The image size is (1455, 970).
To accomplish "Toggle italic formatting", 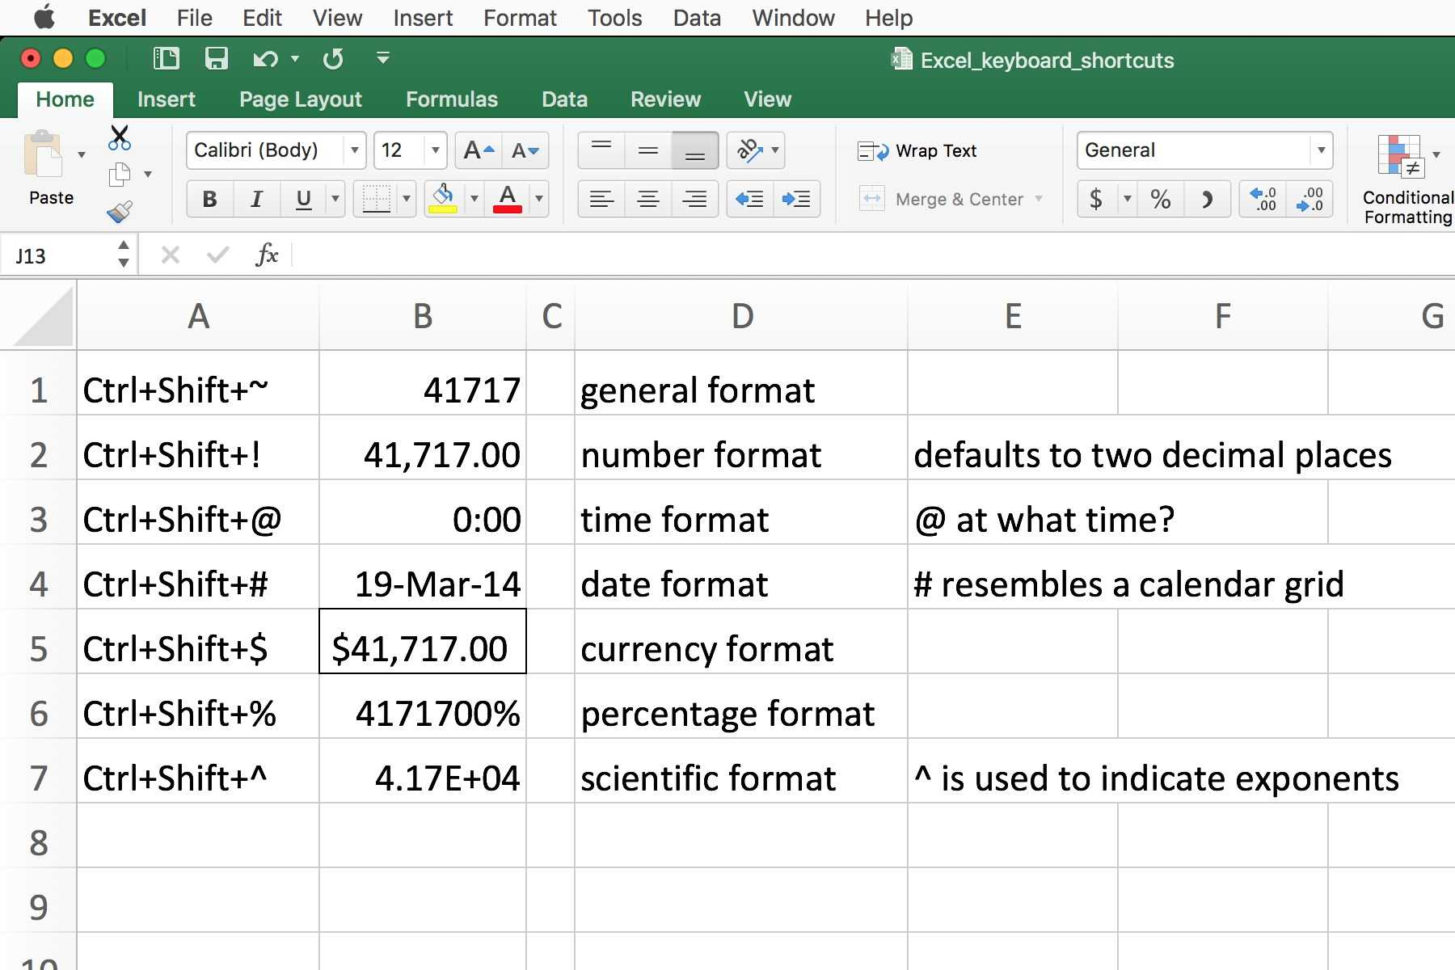I will point(256,198).
